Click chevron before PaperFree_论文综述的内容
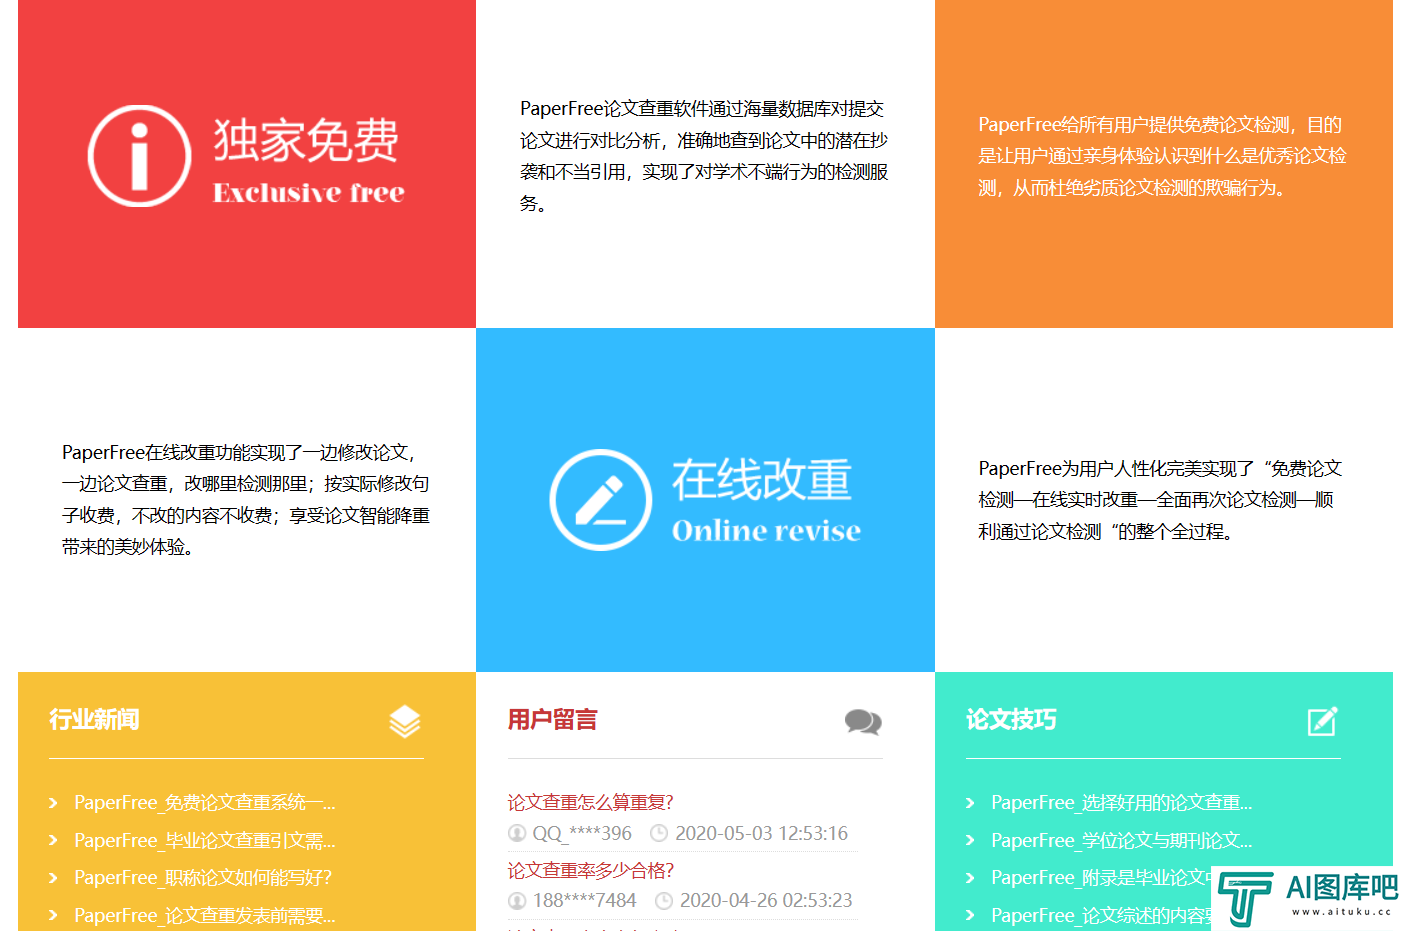This screenshot has height=931, width=1411. point(971,916)
